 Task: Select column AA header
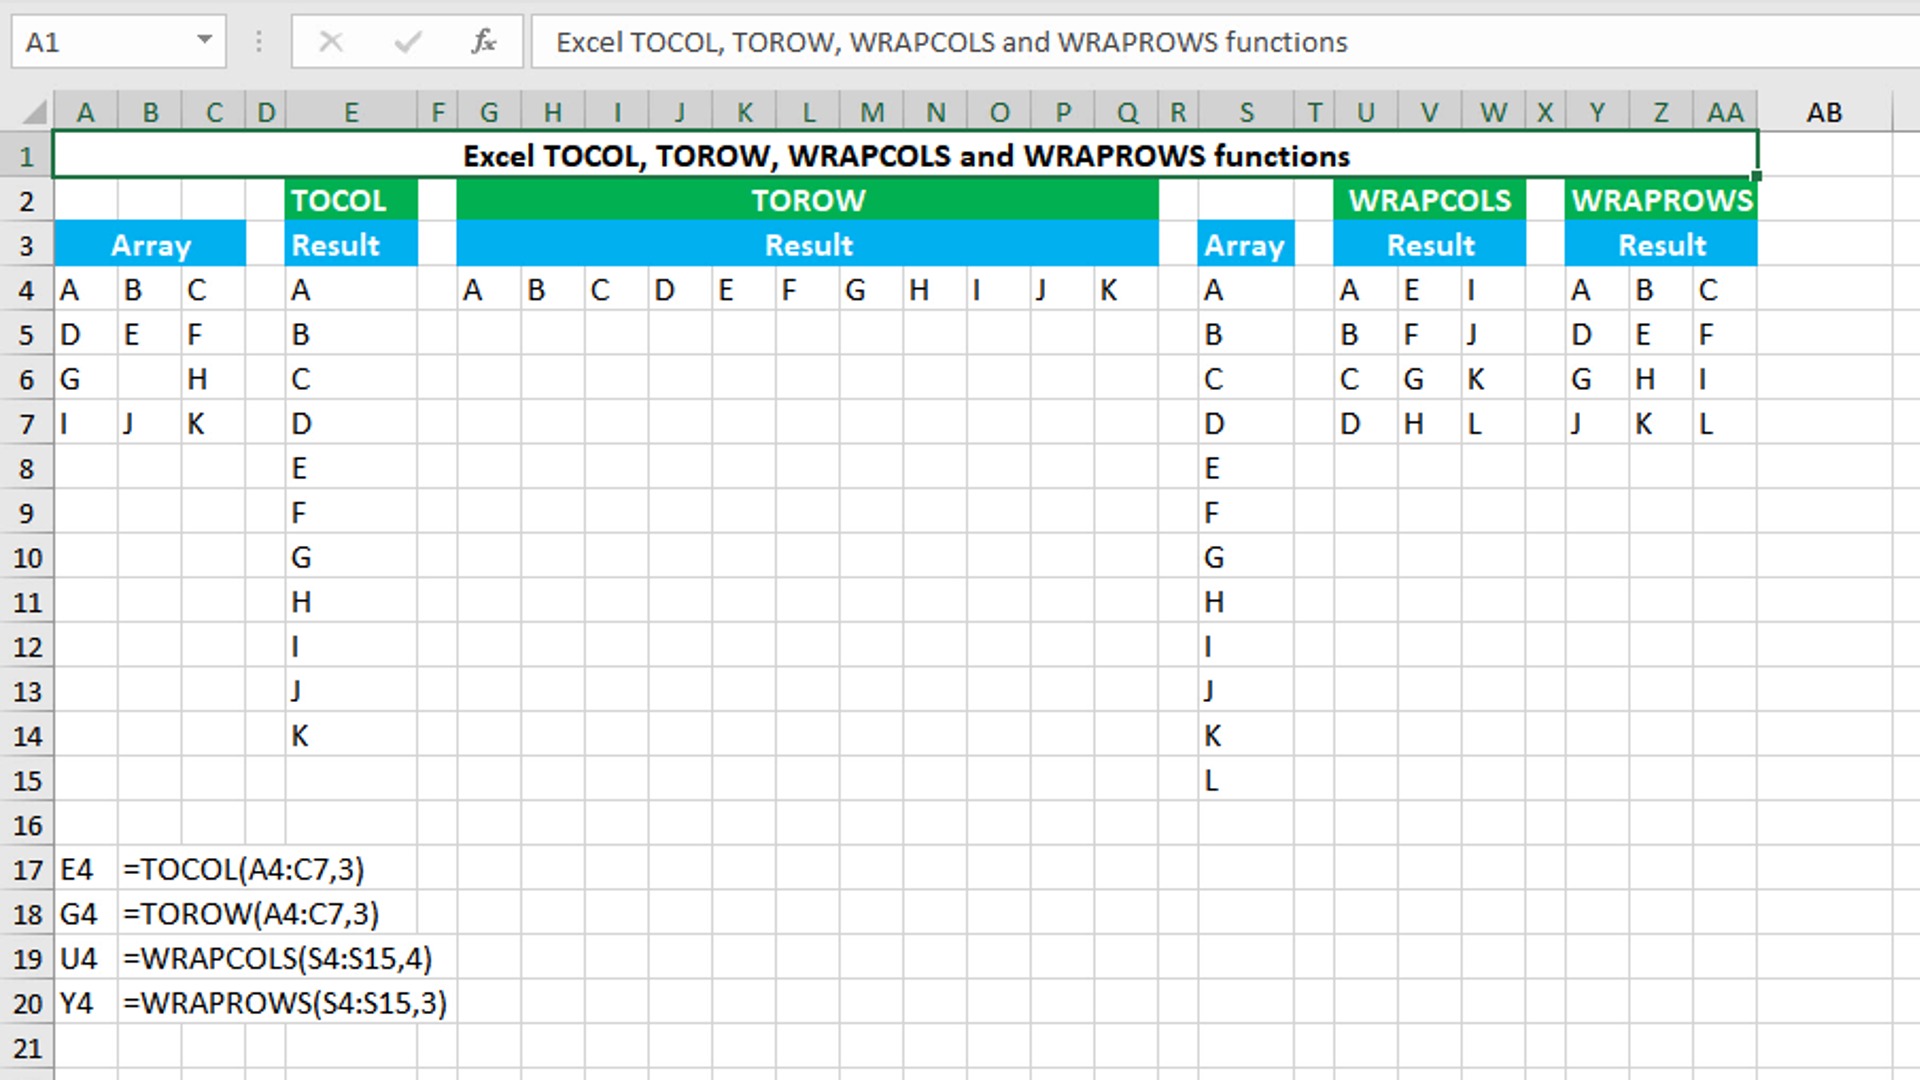[1725, 112]
